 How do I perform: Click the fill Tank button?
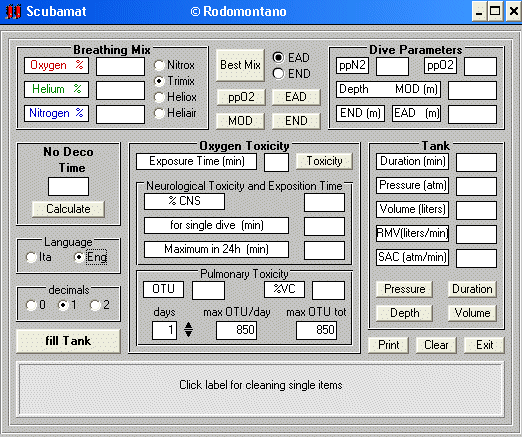(x=68, y=341)
